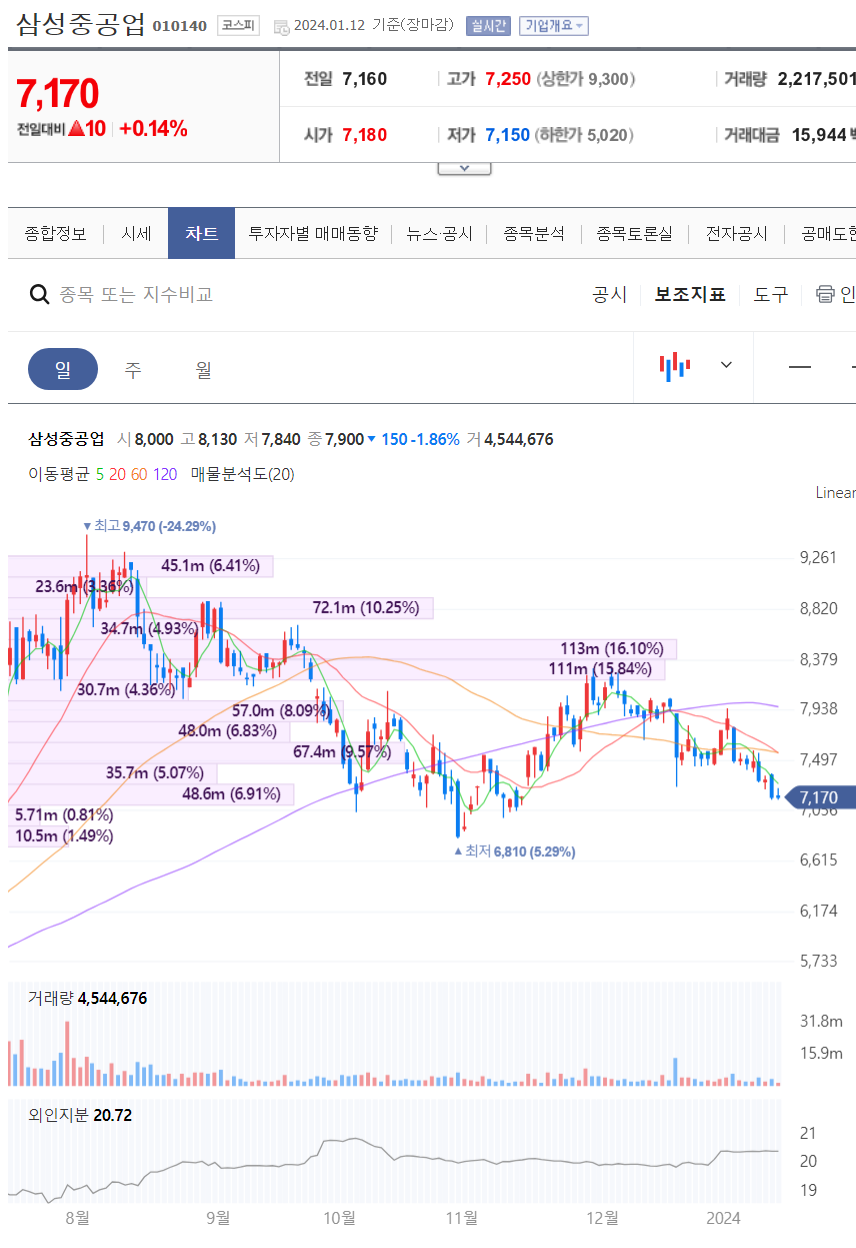Open the 기업개요 dropdown

553,26
